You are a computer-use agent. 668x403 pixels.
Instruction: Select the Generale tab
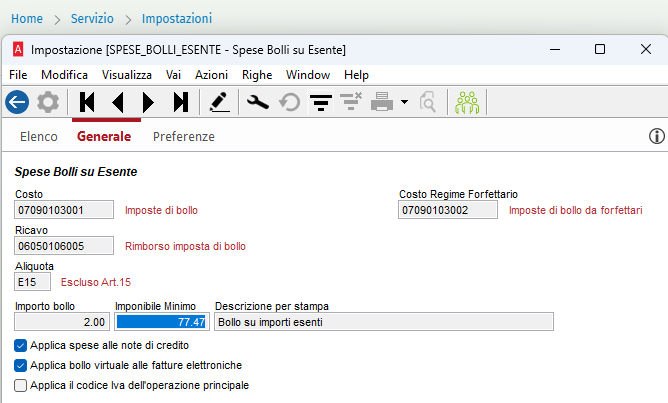[x=104, y=137]
